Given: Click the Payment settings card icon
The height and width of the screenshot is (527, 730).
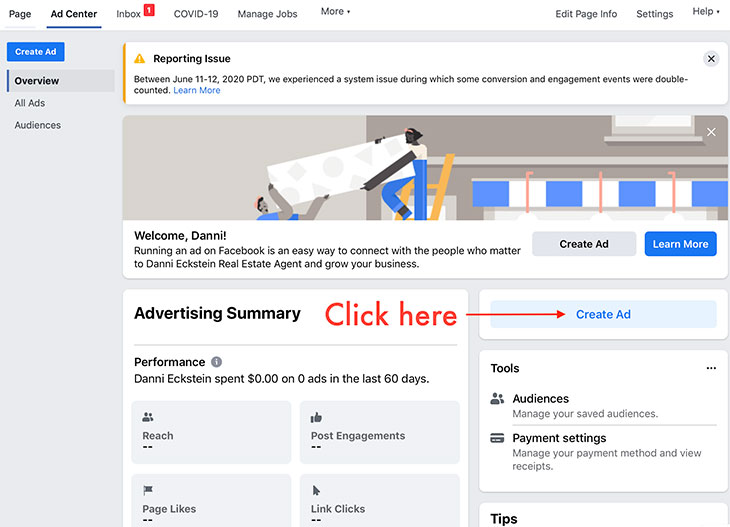Looking at the screenshot, I should pos(497,438).
